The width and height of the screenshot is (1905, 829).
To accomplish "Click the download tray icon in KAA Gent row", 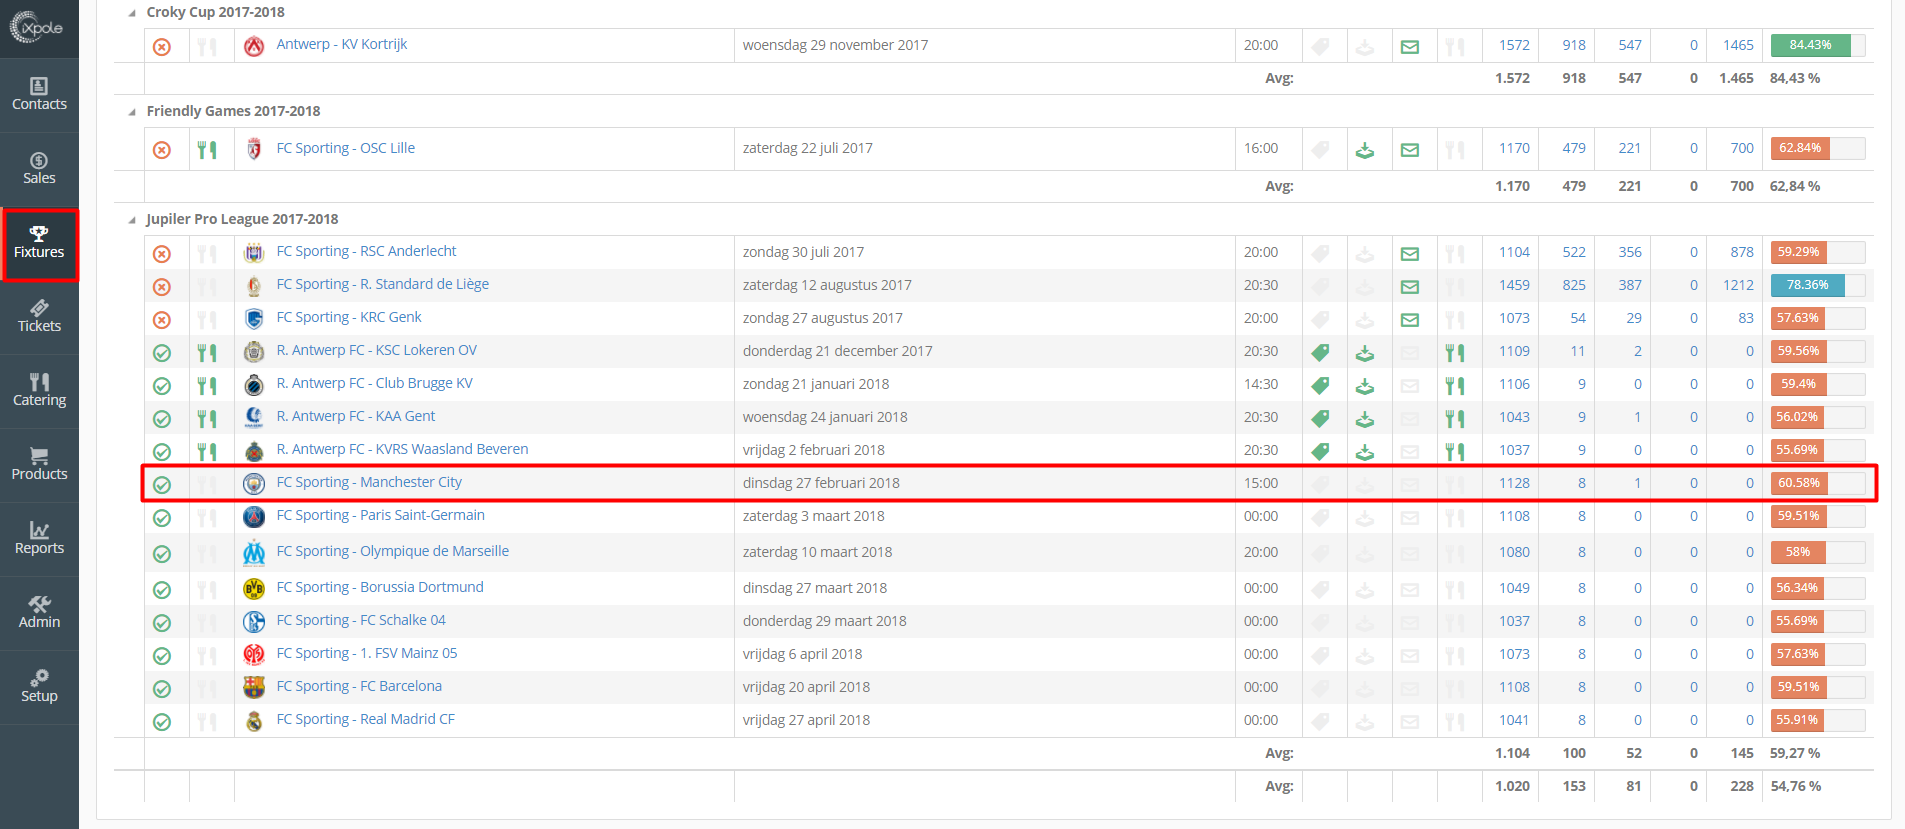I will pos(1365,419).
